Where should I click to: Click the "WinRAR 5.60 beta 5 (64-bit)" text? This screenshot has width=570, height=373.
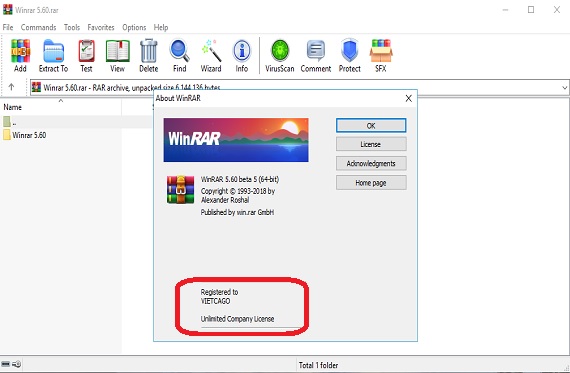click(240, 179)
